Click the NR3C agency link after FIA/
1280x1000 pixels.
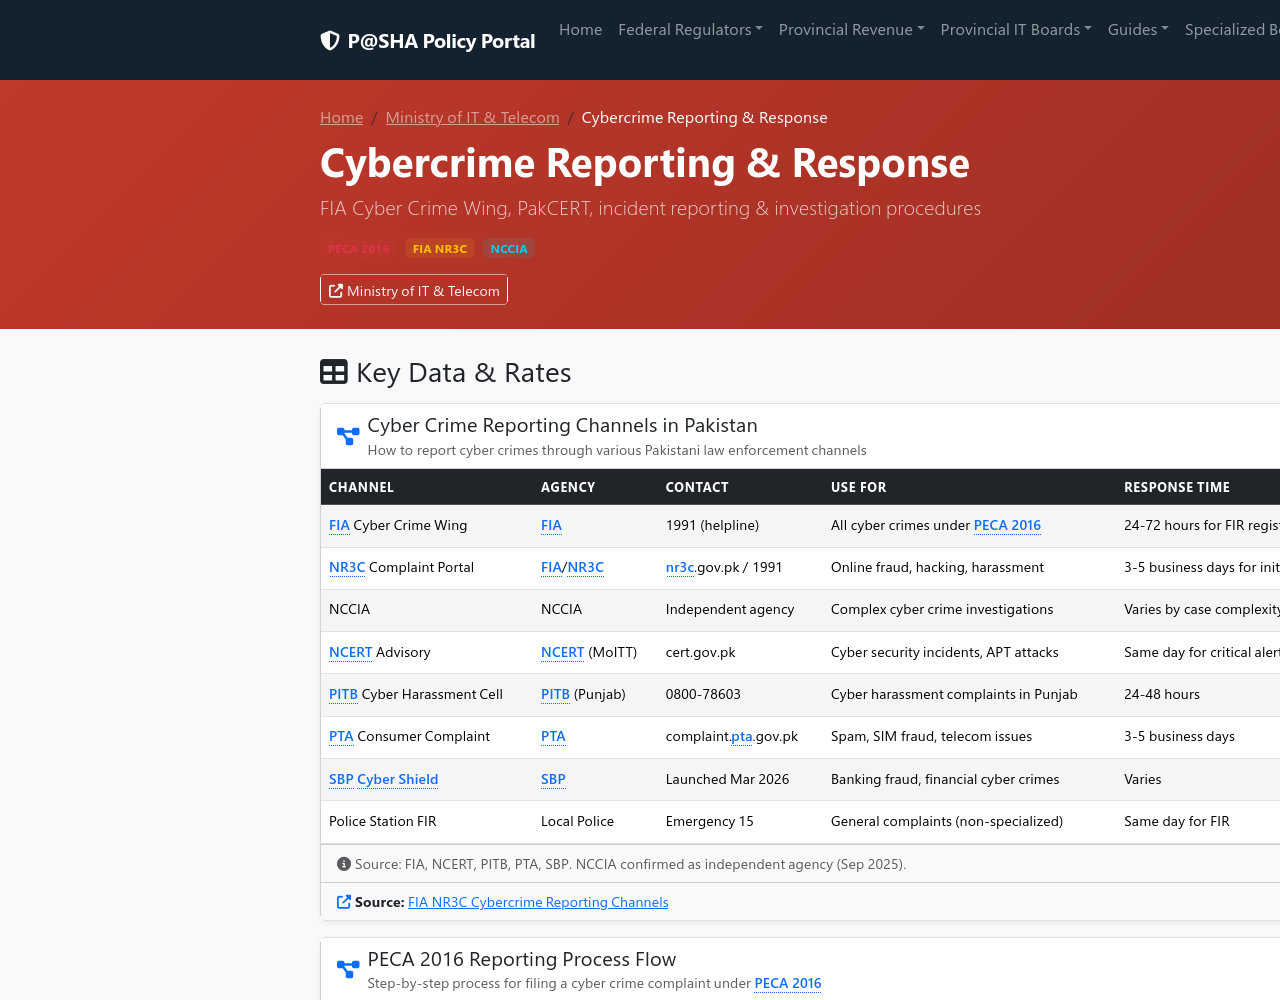586,567
